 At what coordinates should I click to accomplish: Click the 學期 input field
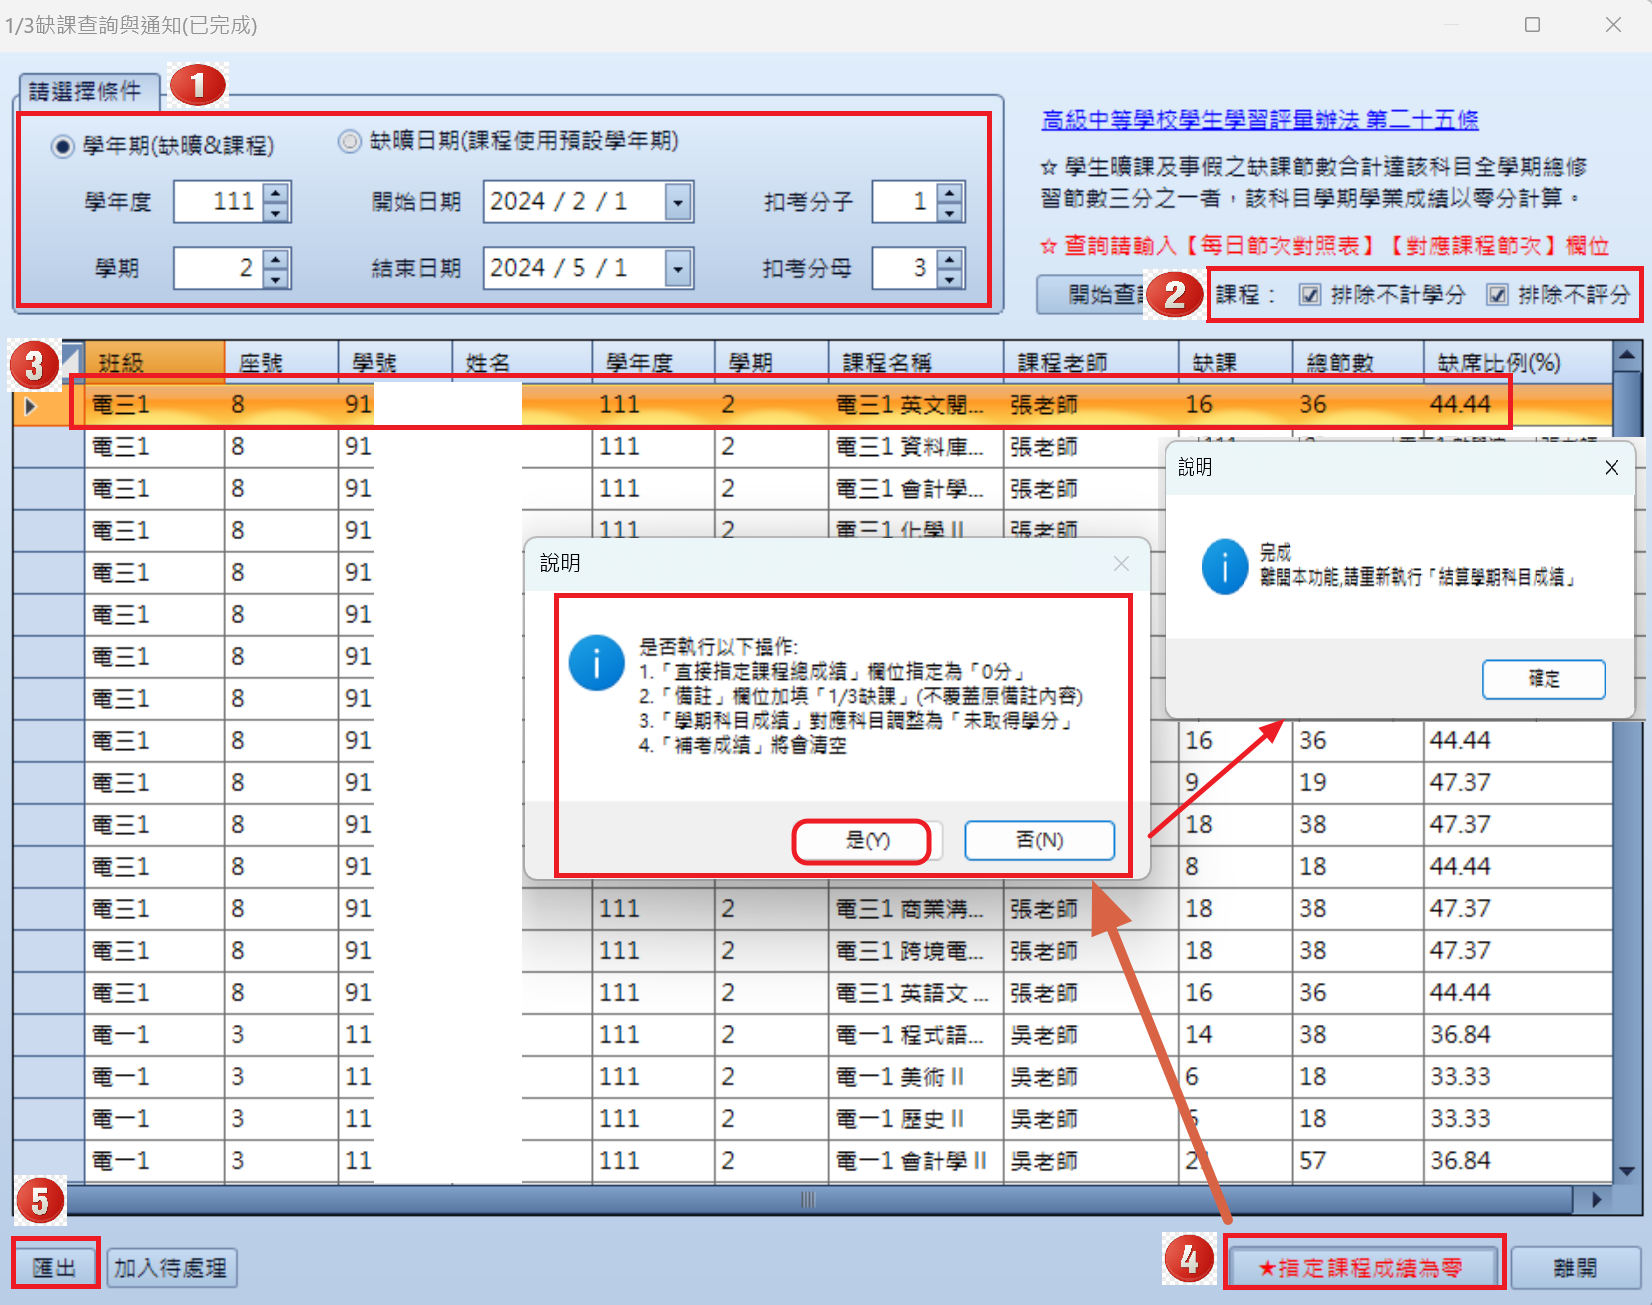click(x=219, y=268)
